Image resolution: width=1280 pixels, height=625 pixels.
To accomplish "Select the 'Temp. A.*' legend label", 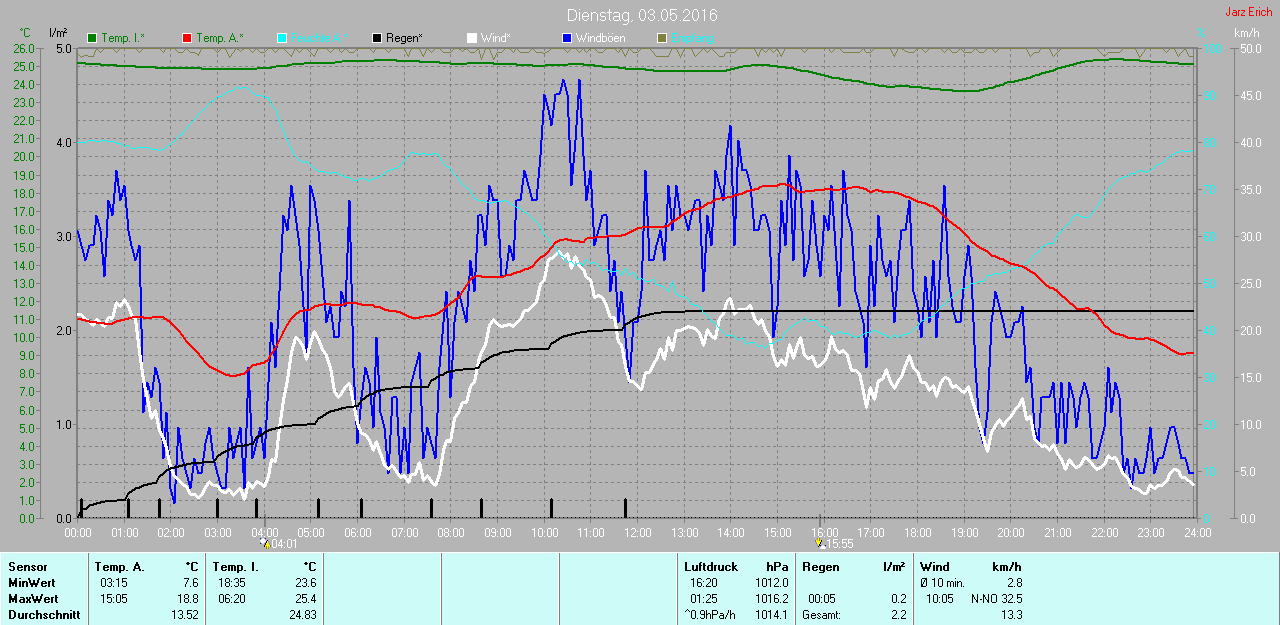I will tap(220, 38).
